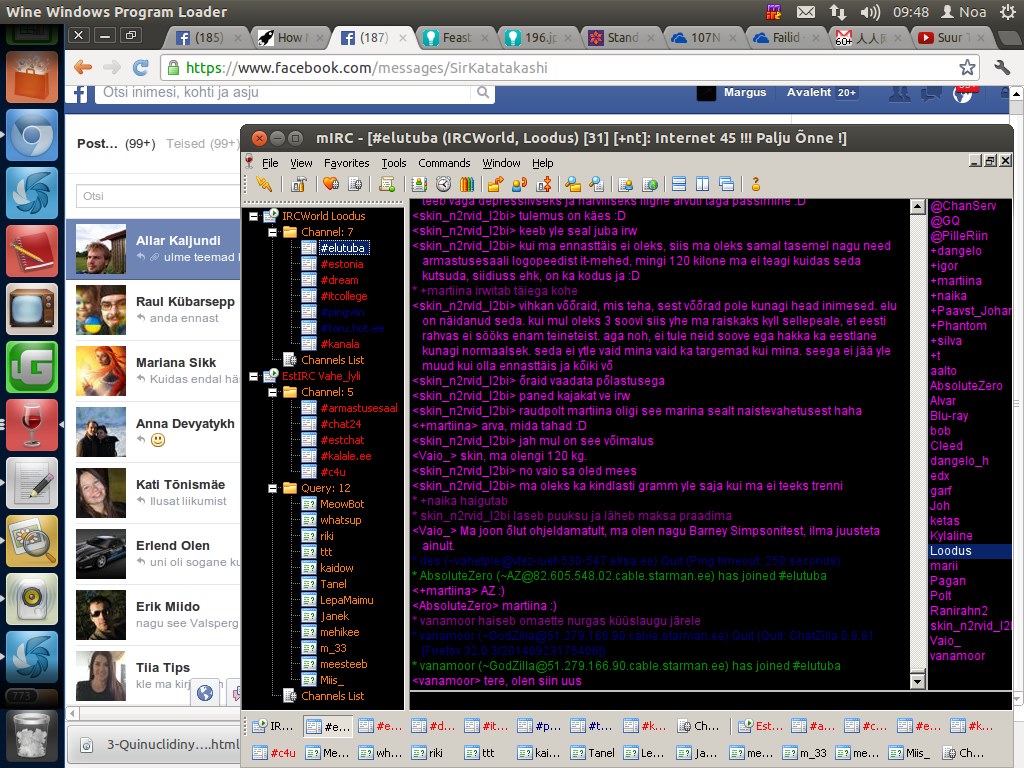Click the mIRC Connect lightning icon
Viewport: 1024px width, 768px height.
coord(264,185)
